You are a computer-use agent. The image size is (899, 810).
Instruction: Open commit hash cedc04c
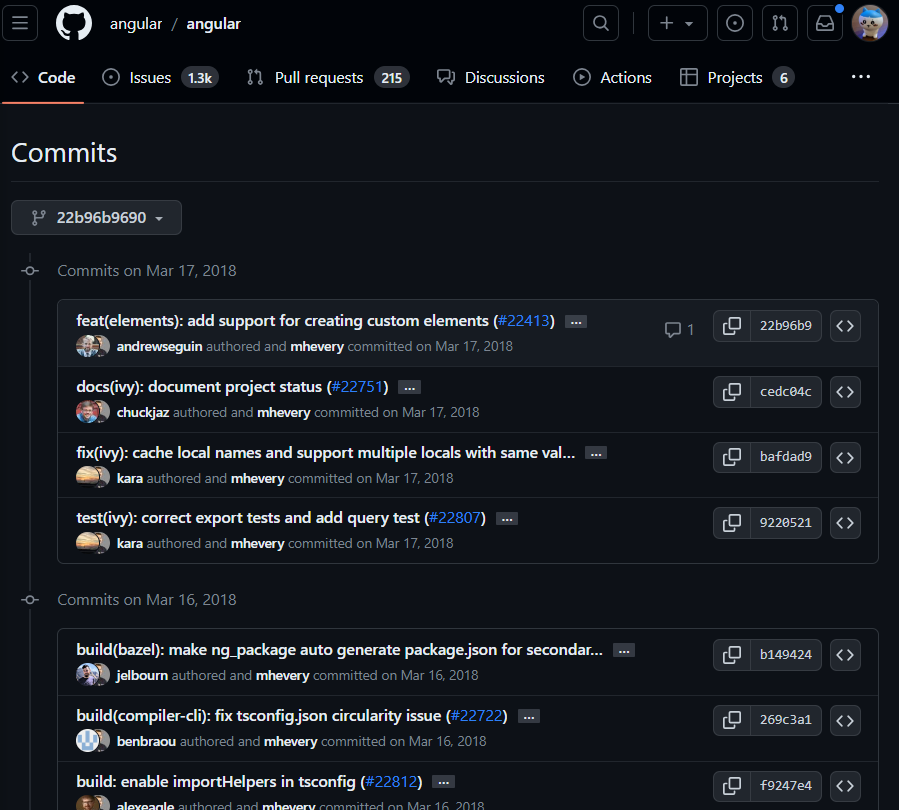[785, 392]
